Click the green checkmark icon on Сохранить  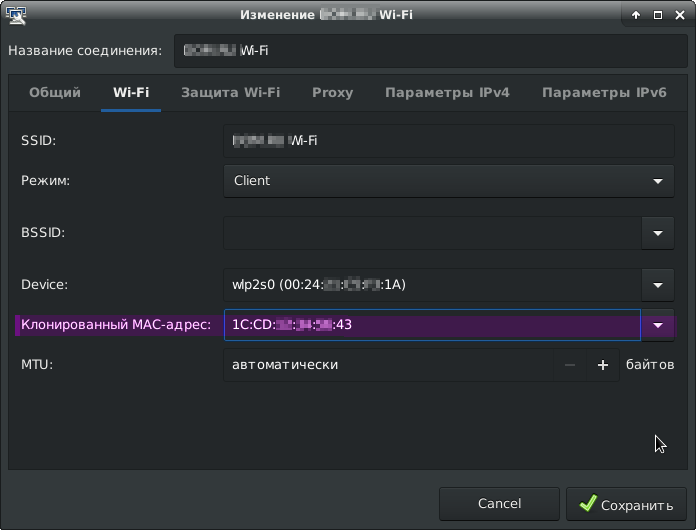pyautogui.click(x=588, y=504)
